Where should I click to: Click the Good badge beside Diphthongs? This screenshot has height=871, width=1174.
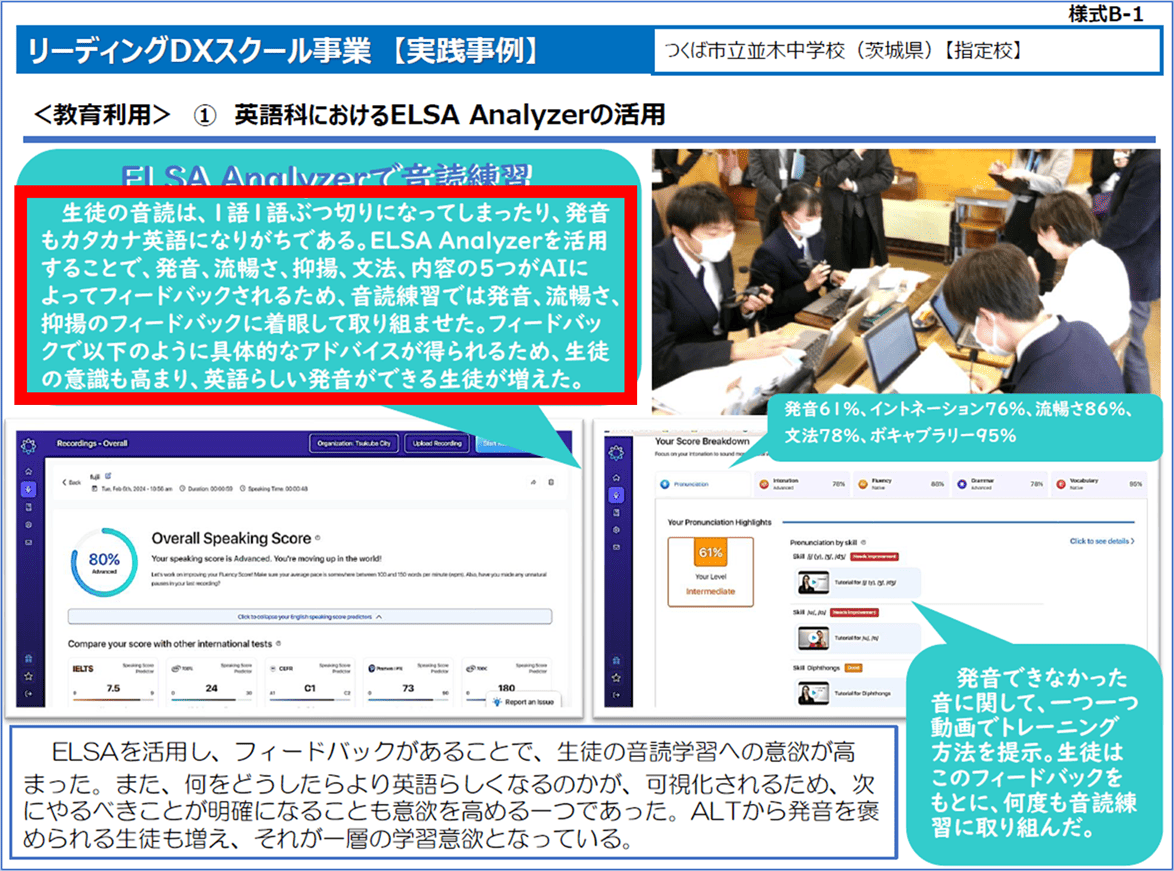854,667
